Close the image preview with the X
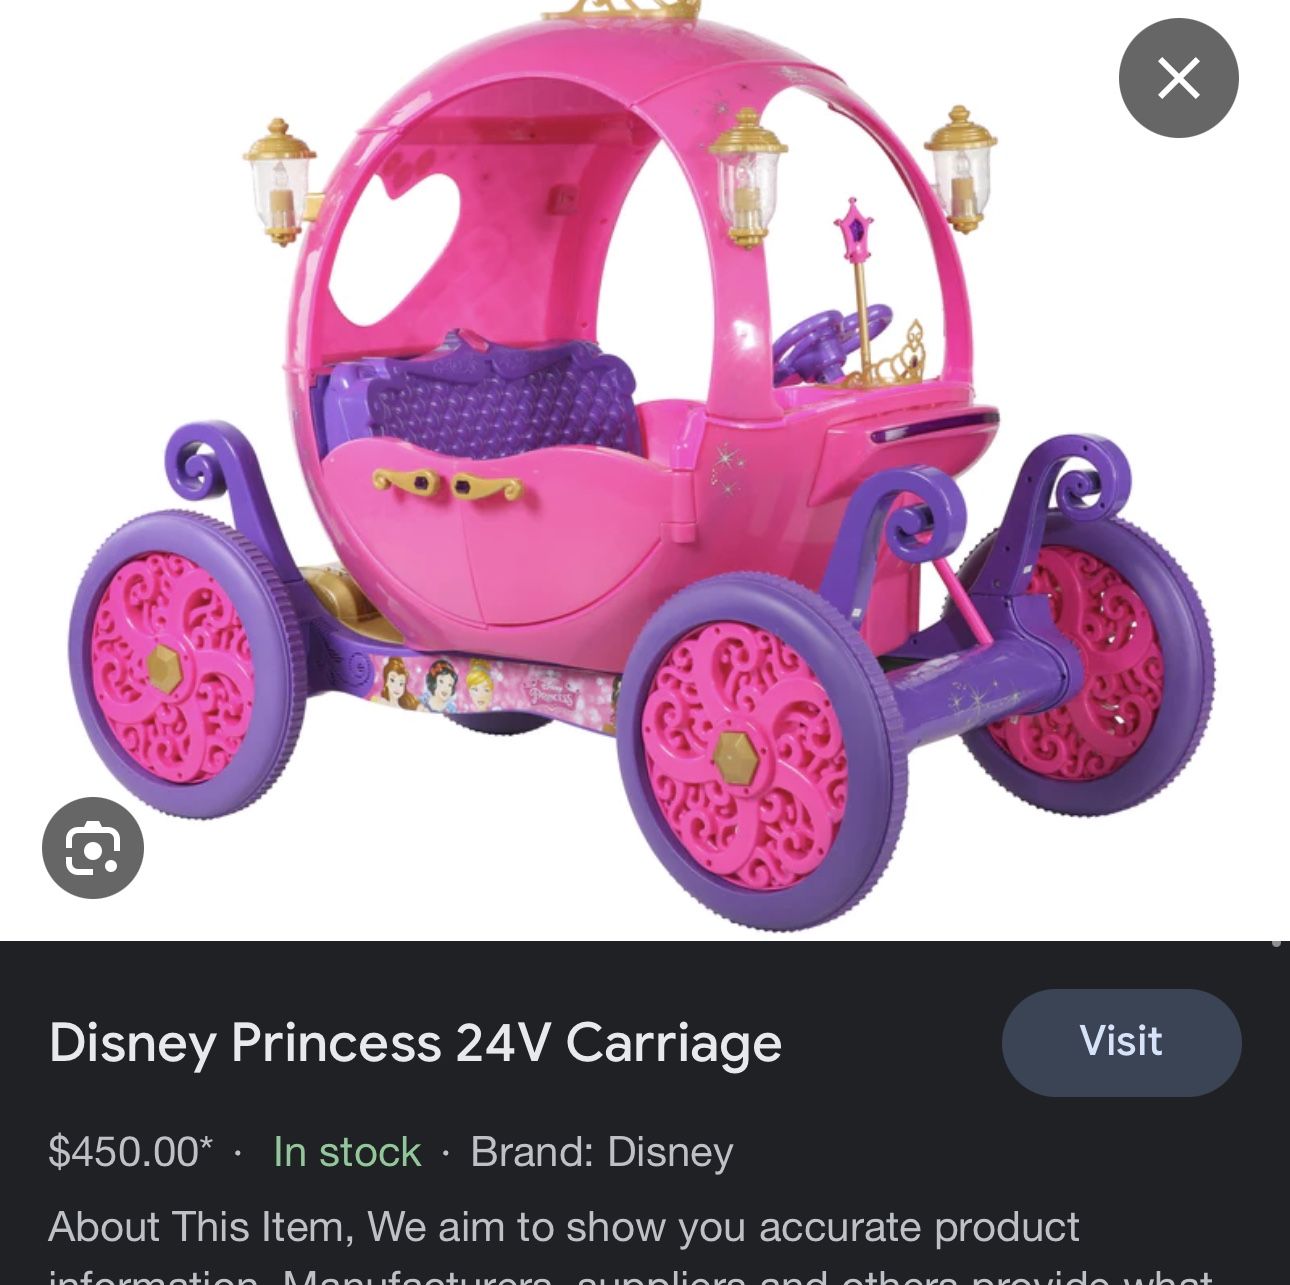Viewport: 1290px width, 1285px height. [1178, 78]
